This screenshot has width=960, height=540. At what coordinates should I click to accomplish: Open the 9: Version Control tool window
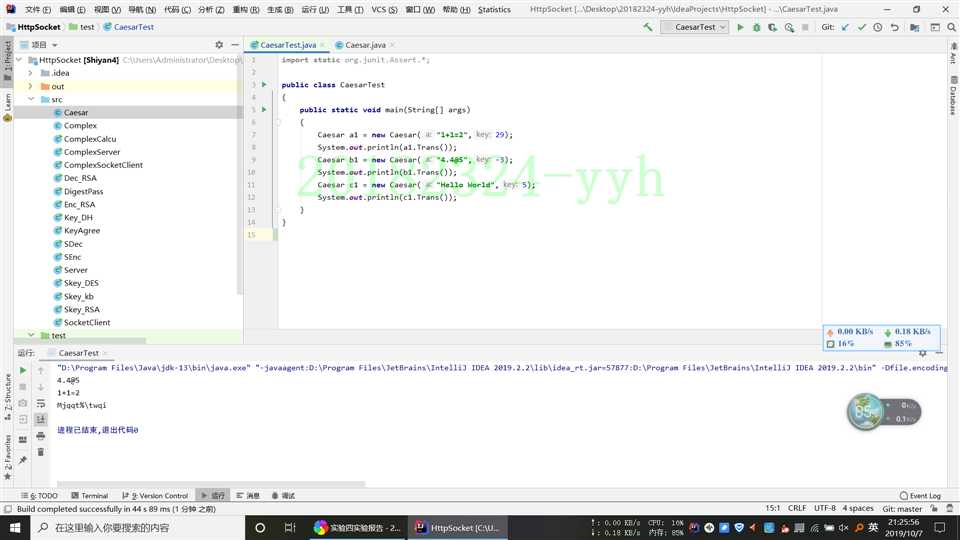(155, 495)
